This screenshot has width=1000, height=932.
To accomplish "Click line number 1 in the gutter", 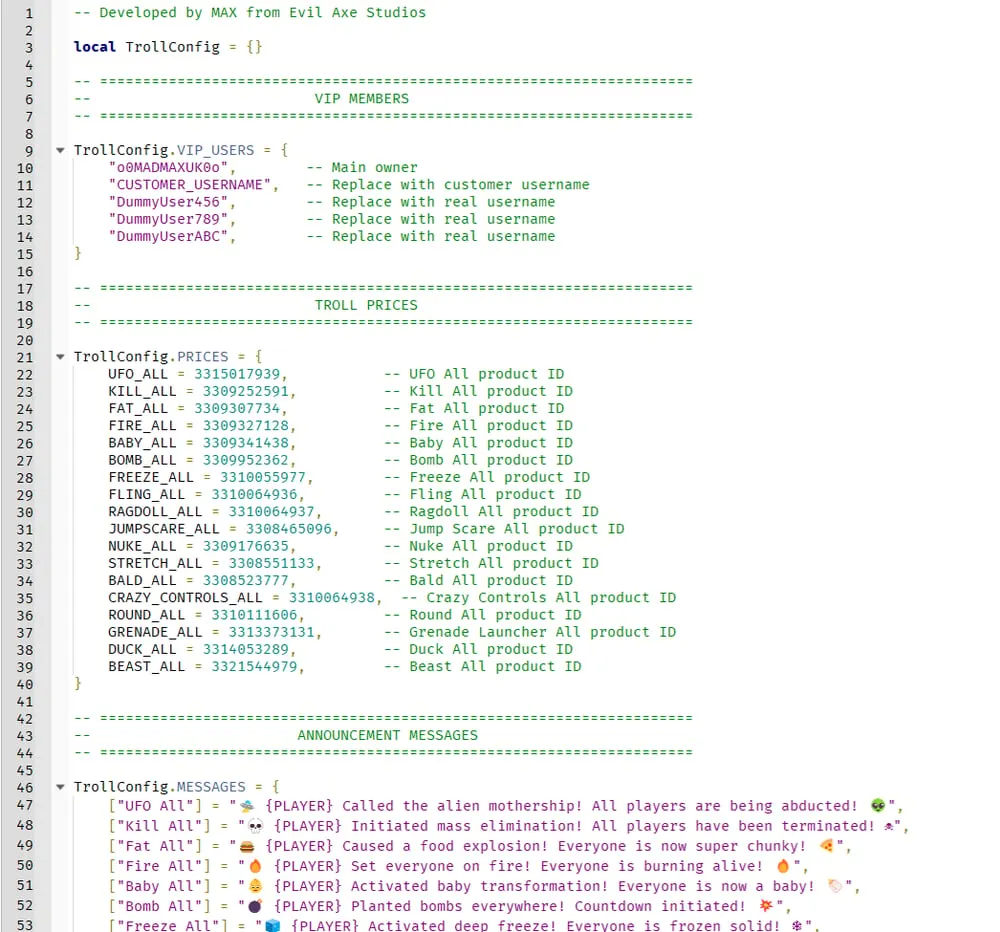I will point(28,13).
